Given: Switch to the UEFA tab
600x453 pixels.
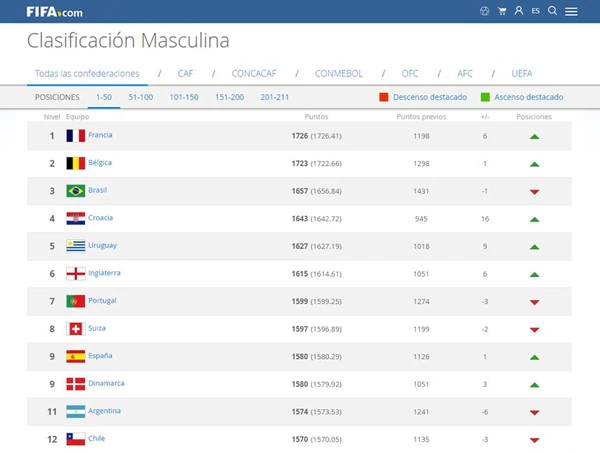Looking at the screenshot, I should click(x=522, y=73).
